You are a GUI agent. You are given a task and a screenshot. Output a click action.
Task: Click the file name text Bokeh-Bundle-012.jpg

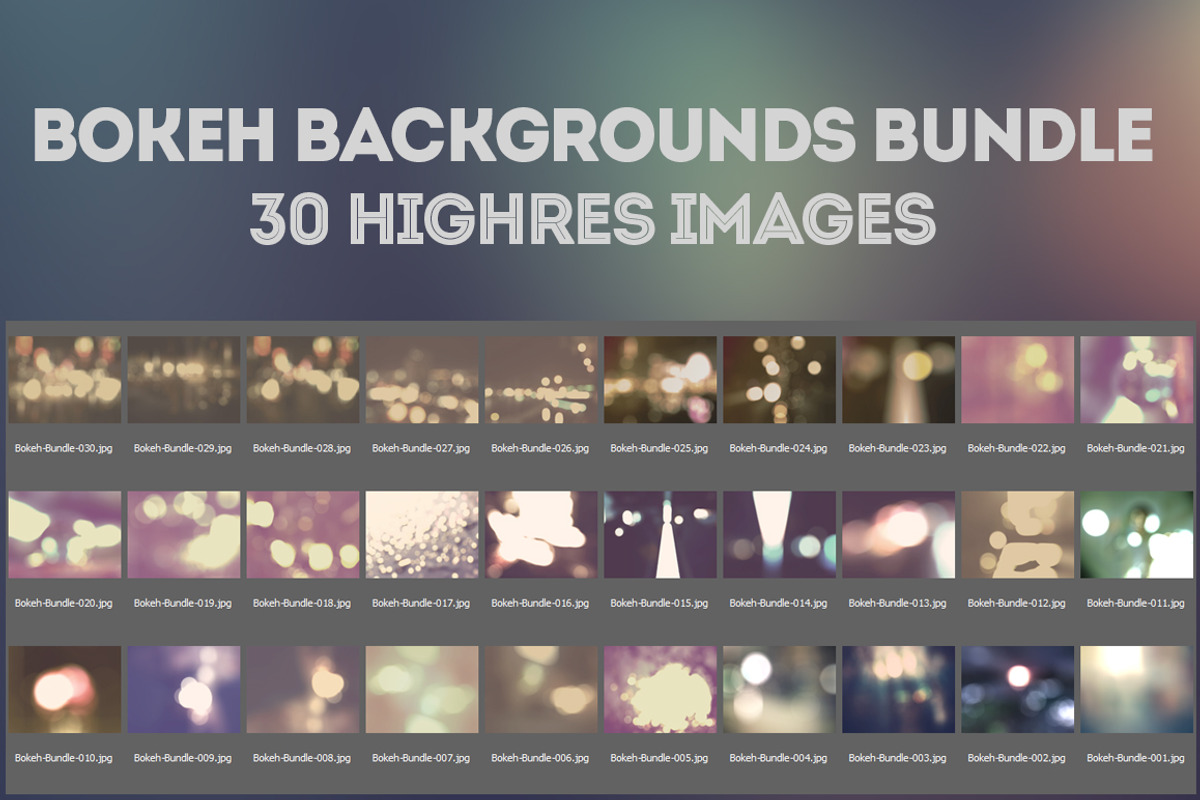click(x=1017, y=604)
